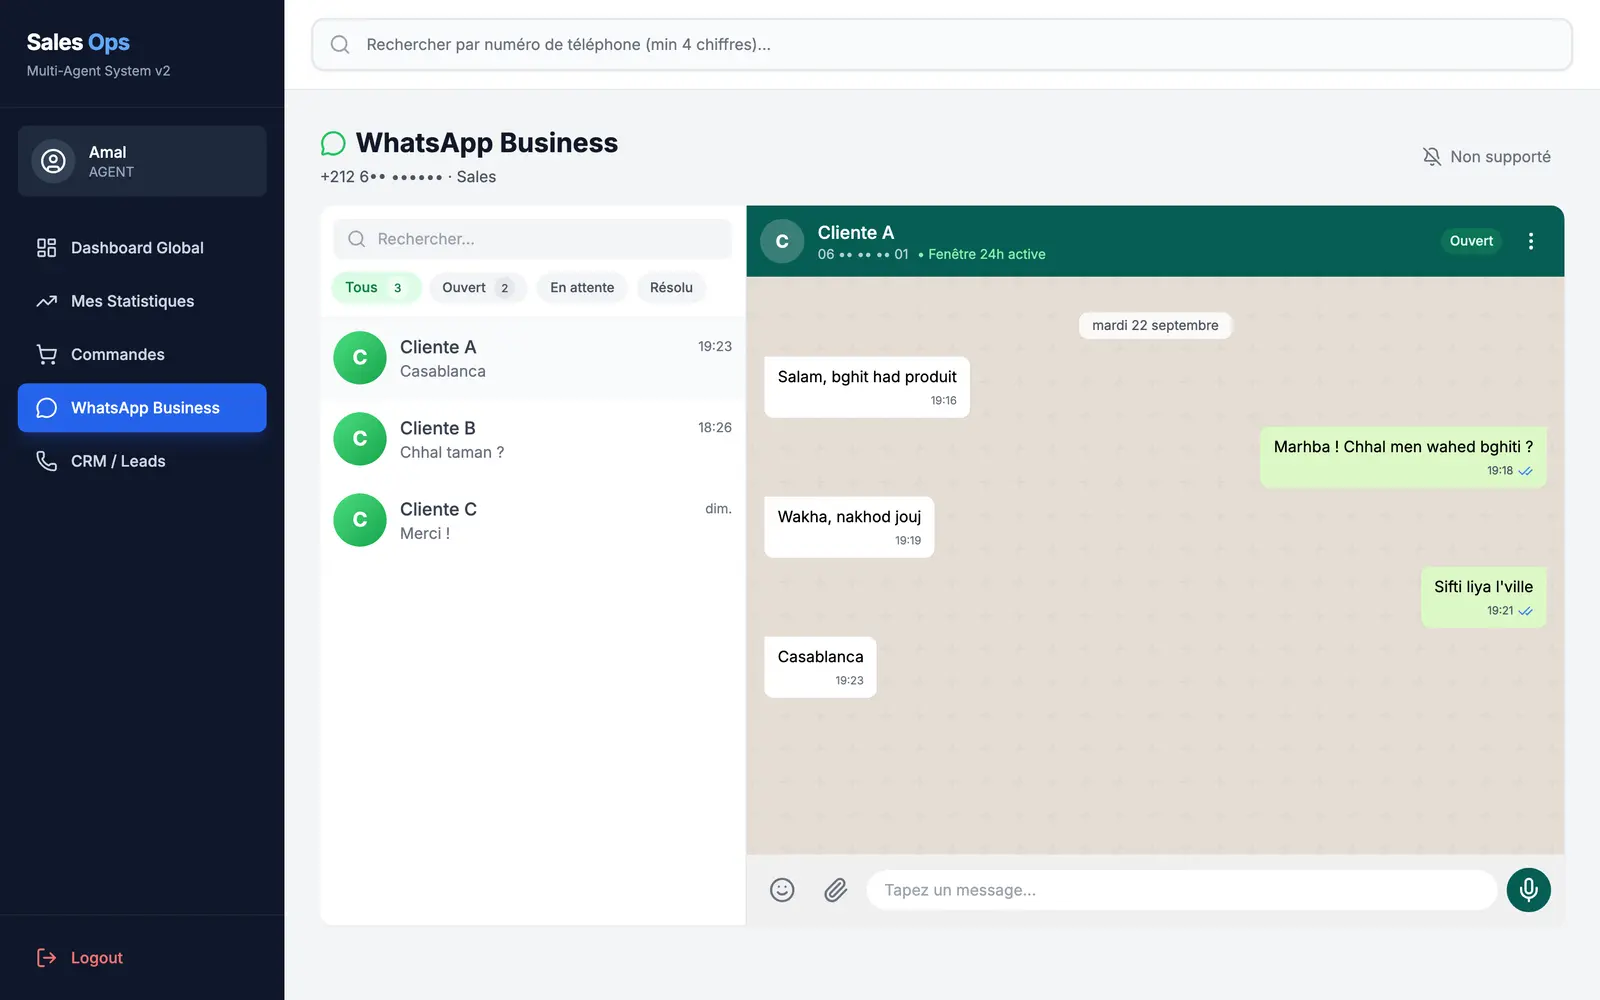Viewport: 1600px width, 1000px height.
Task: Open the emoji picker
Action: click(782, 890)
